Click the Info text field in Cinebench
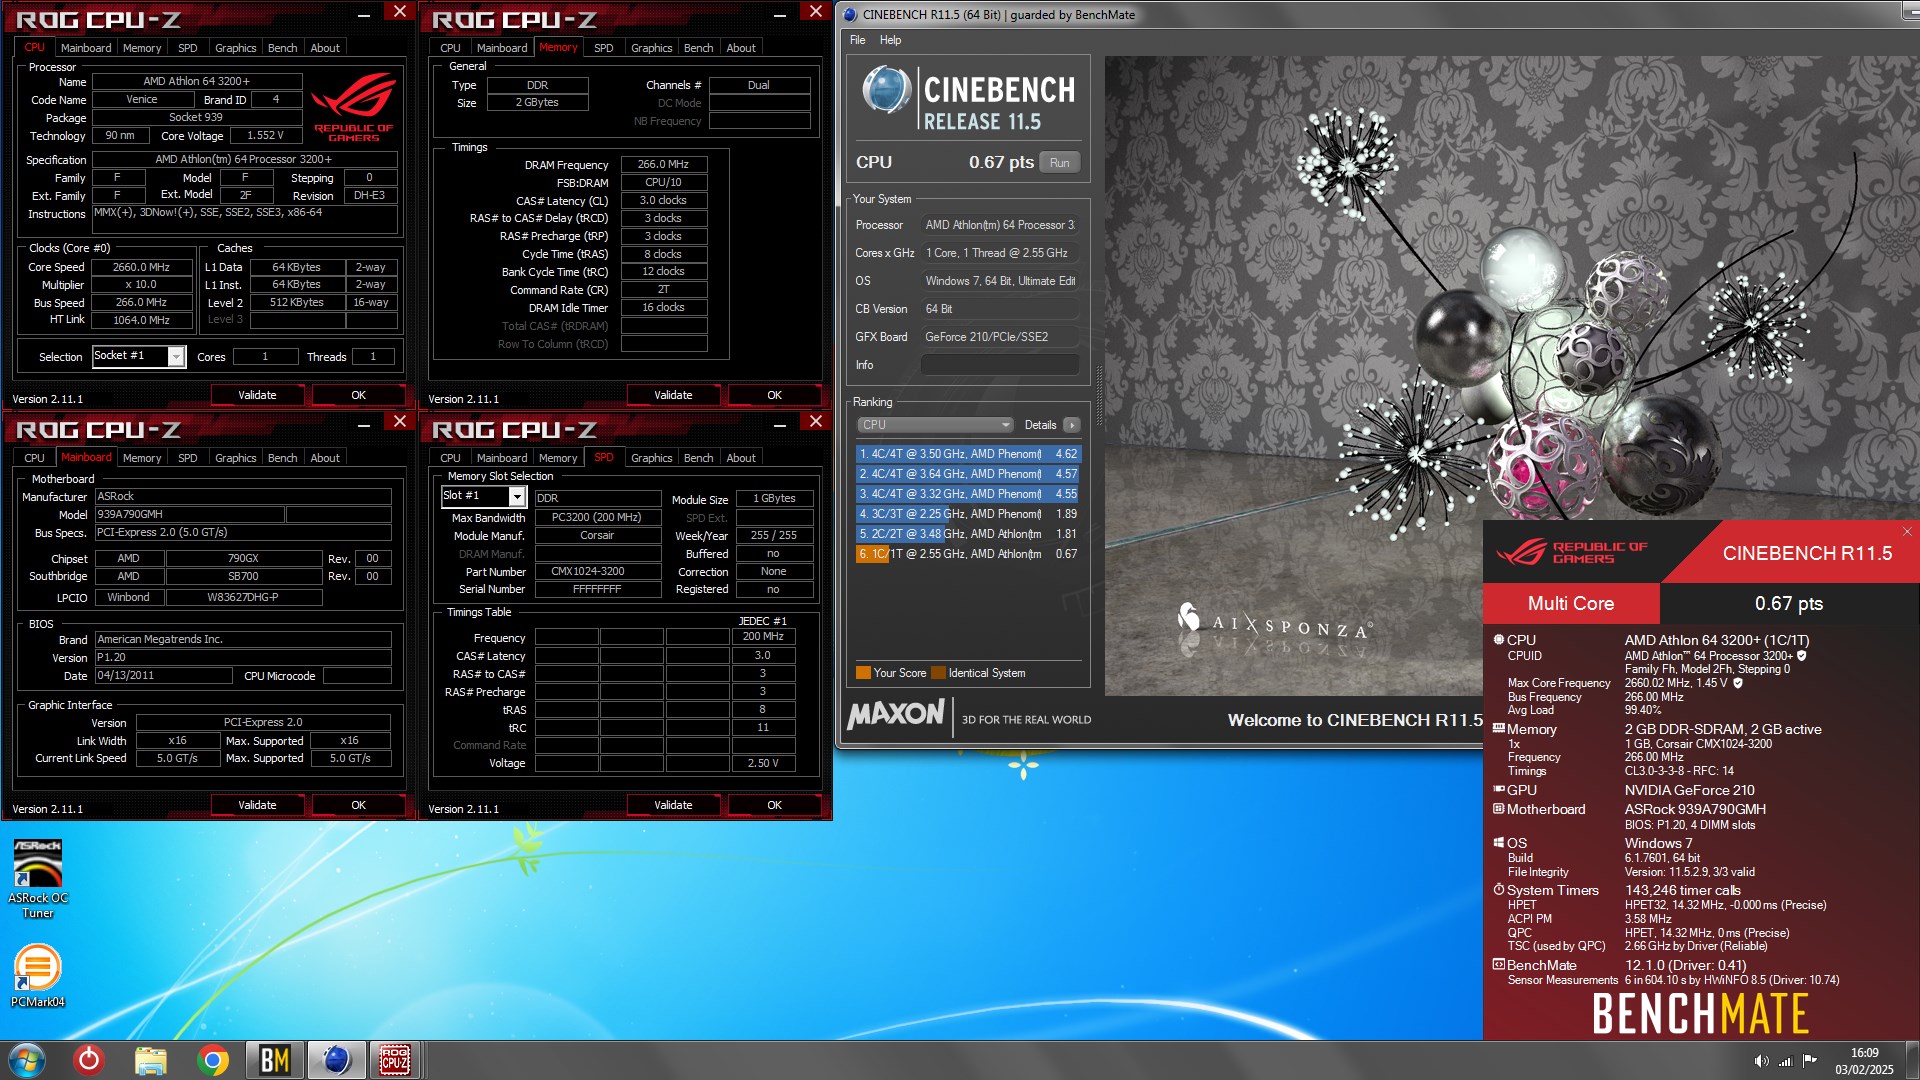 point(999,365)
